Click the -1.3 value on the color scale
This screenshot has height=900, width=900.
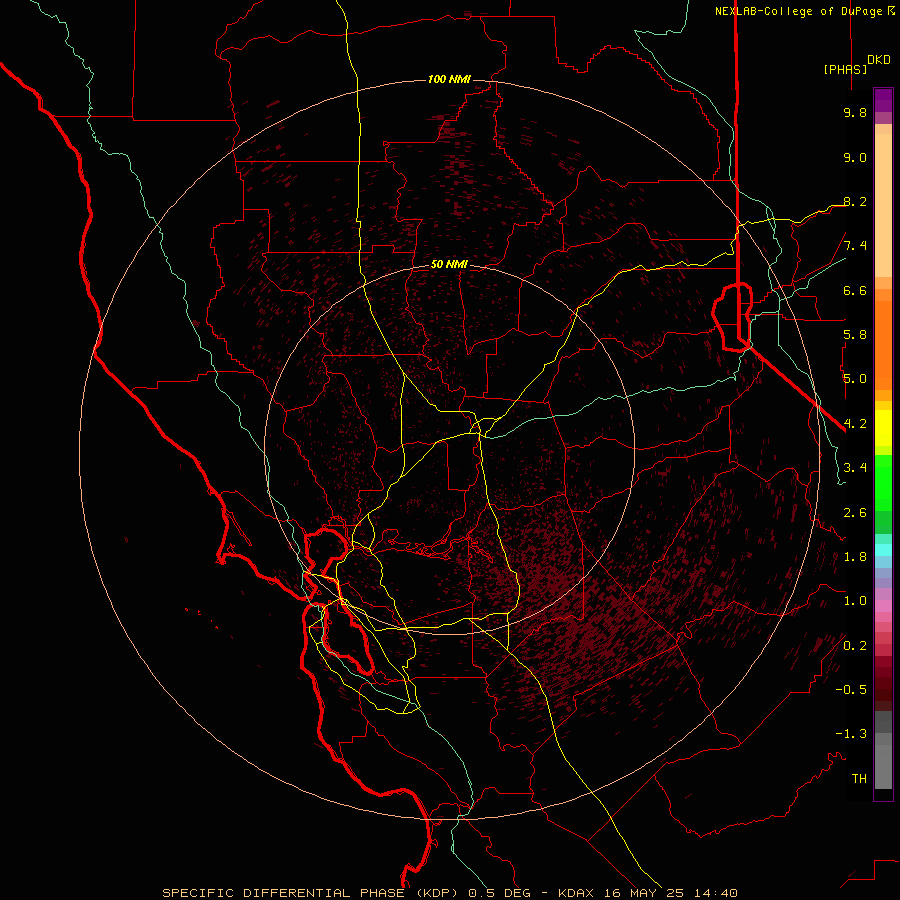(851, 734)
